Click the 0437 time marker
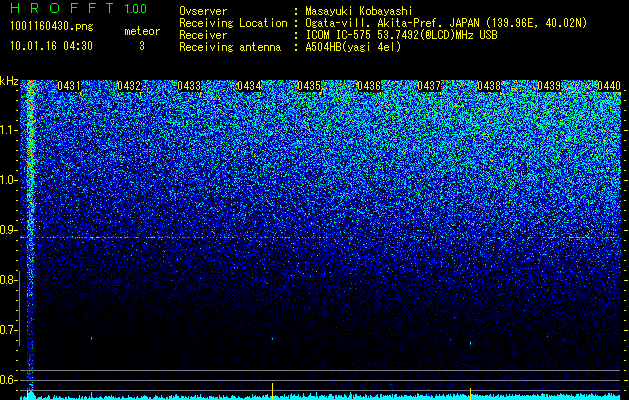Screen dimensions: 629x400 [x=429, y=86]
